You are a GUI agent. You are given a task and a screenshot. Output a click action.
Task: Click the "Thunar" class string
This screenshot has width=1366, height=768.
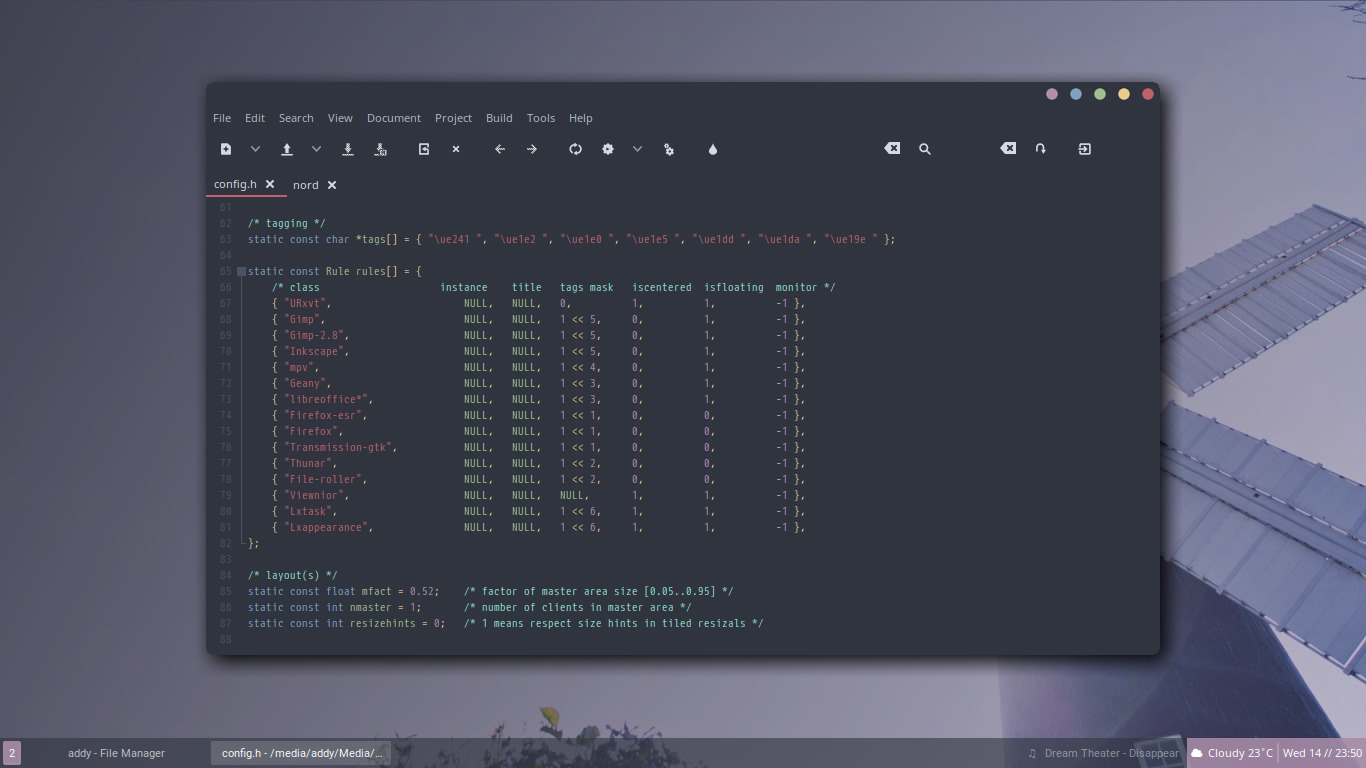pos(309,463)
